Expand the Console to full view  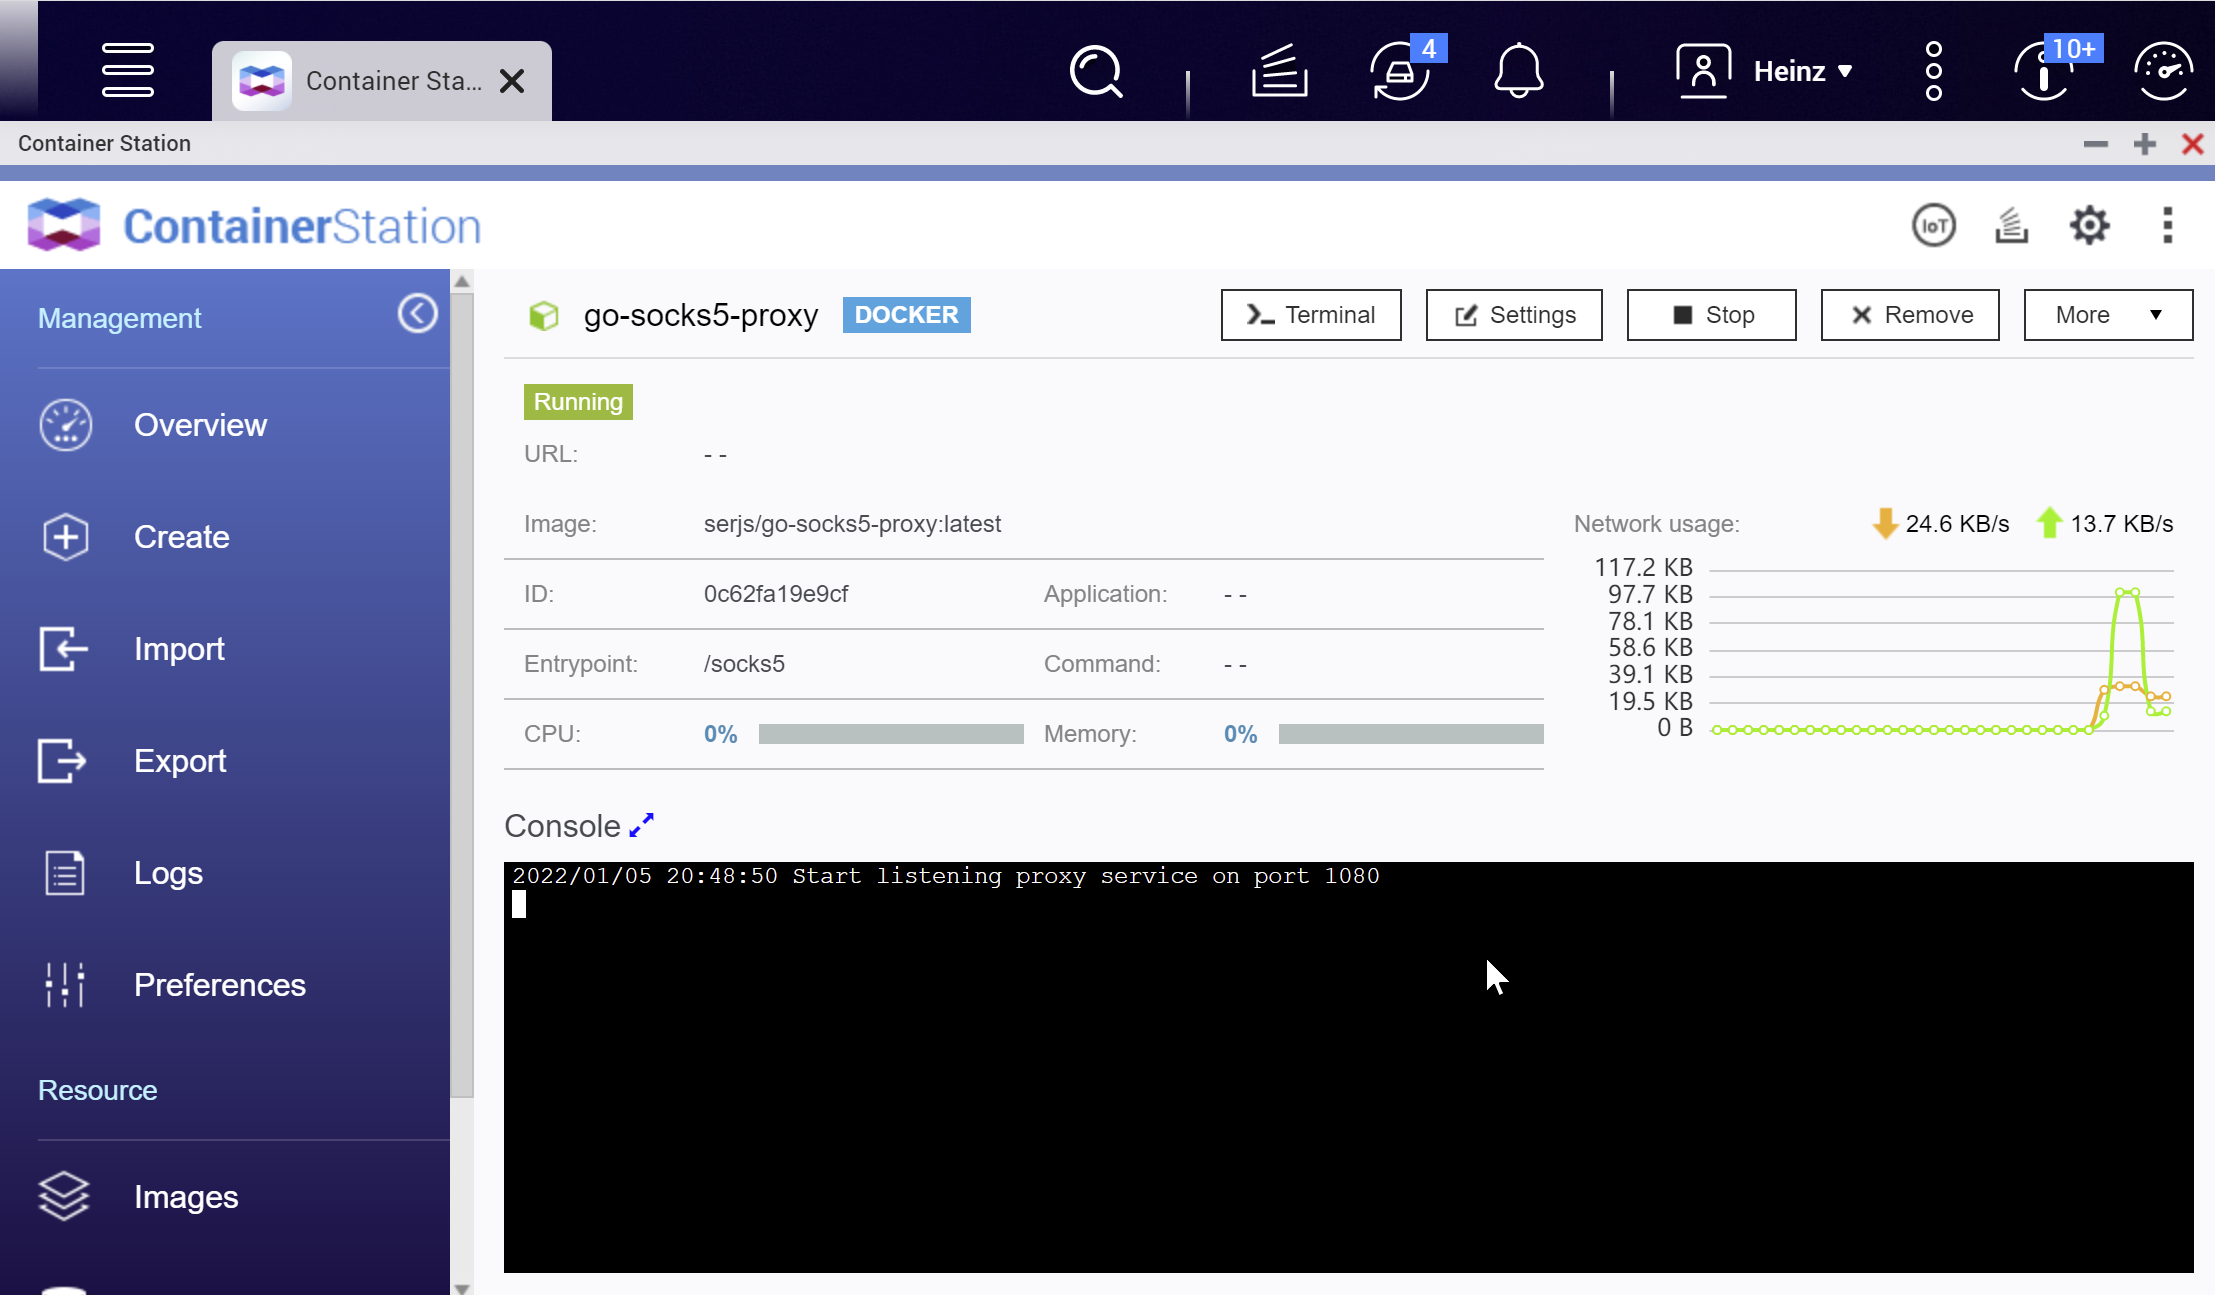pos(641,825)
